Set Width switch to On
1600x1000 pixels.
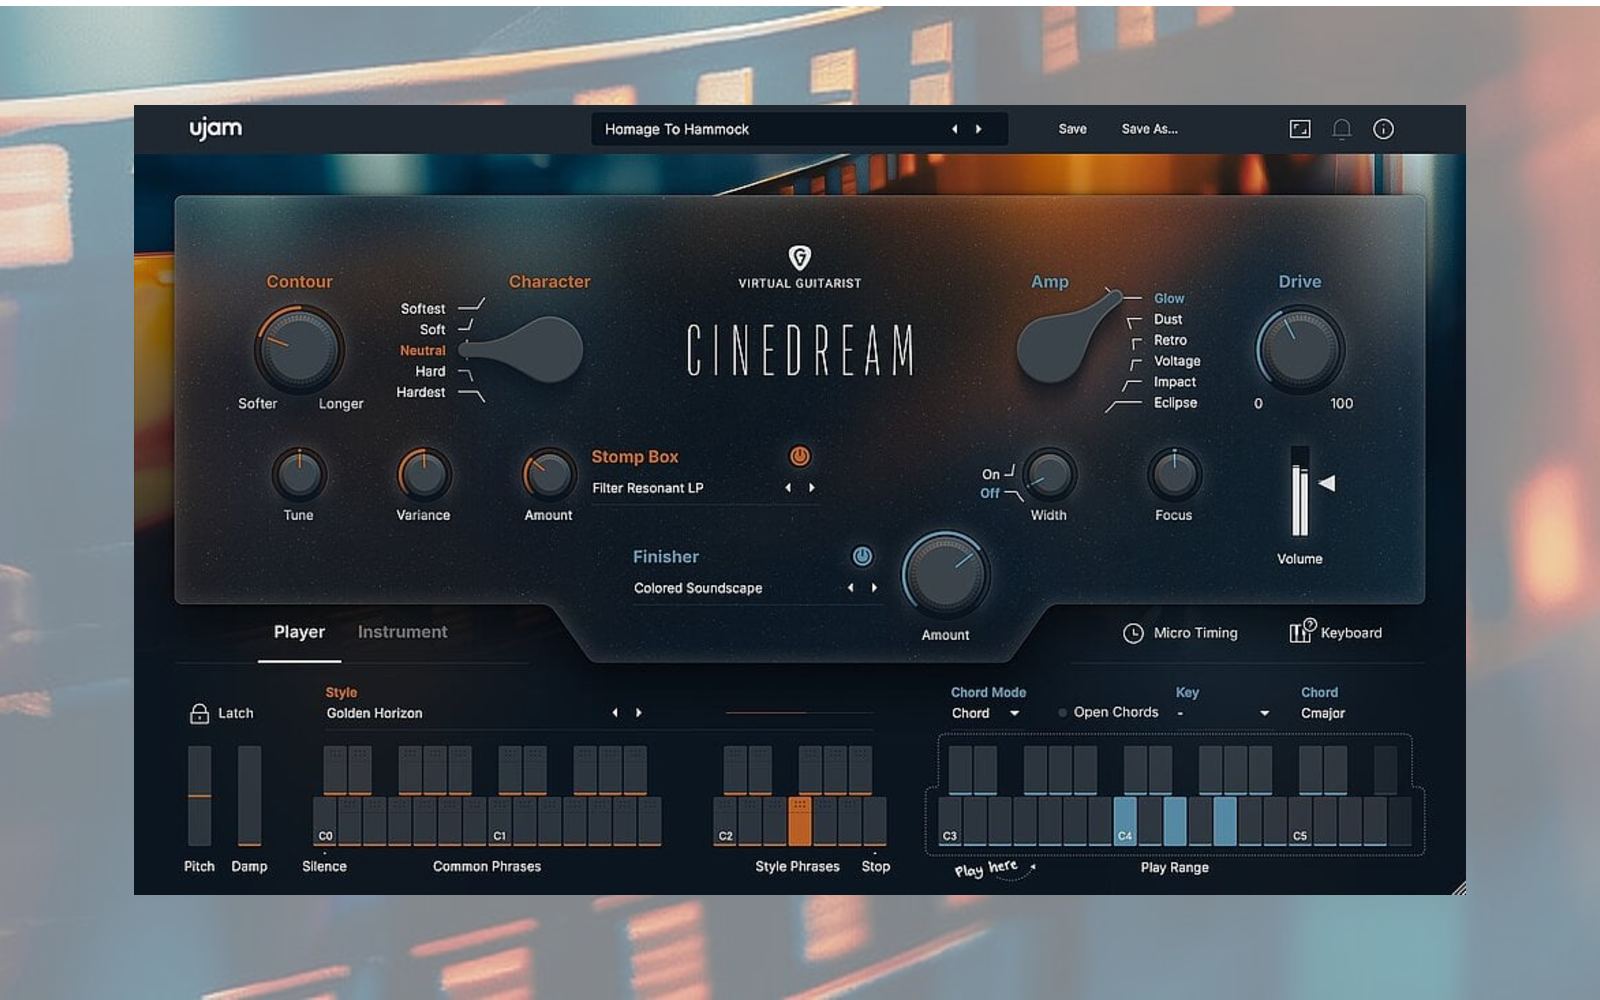991,474
